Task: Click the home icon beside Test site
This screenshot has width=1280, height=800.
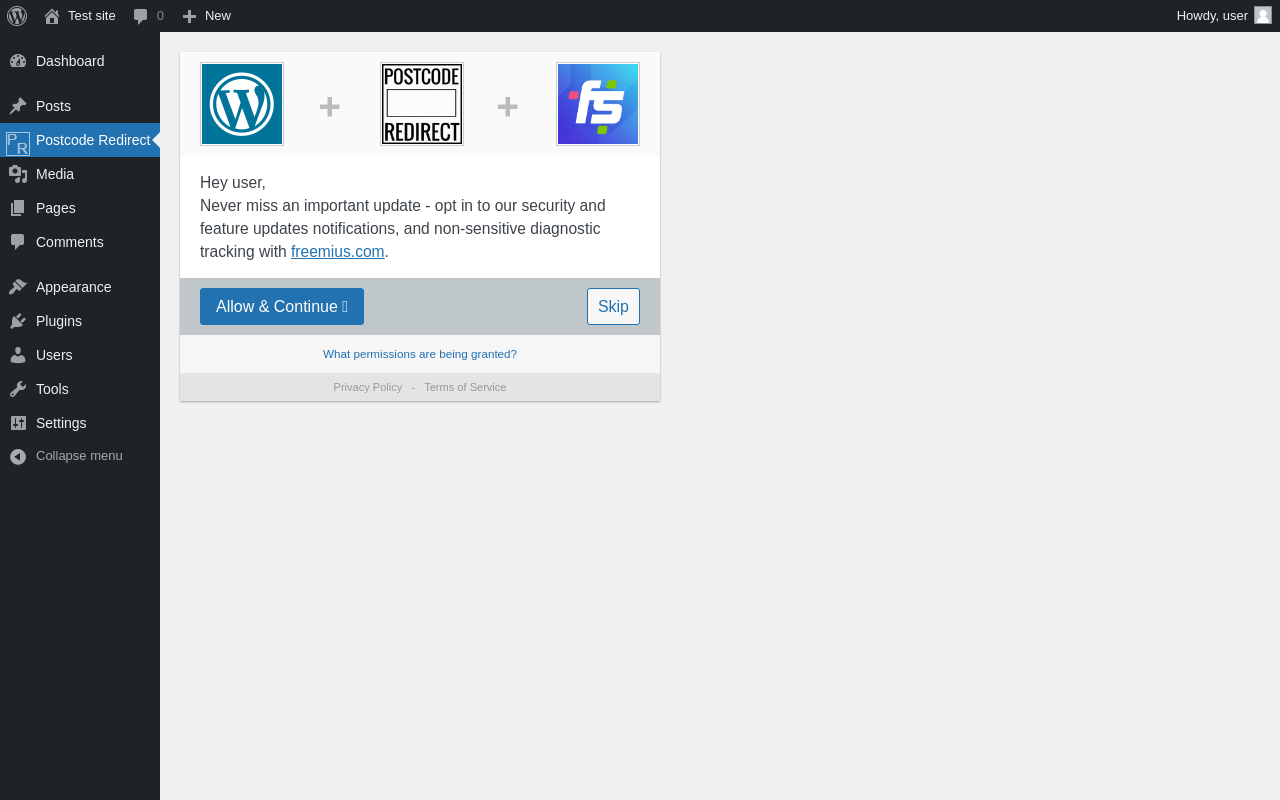Action: click(x=52, y=16)
